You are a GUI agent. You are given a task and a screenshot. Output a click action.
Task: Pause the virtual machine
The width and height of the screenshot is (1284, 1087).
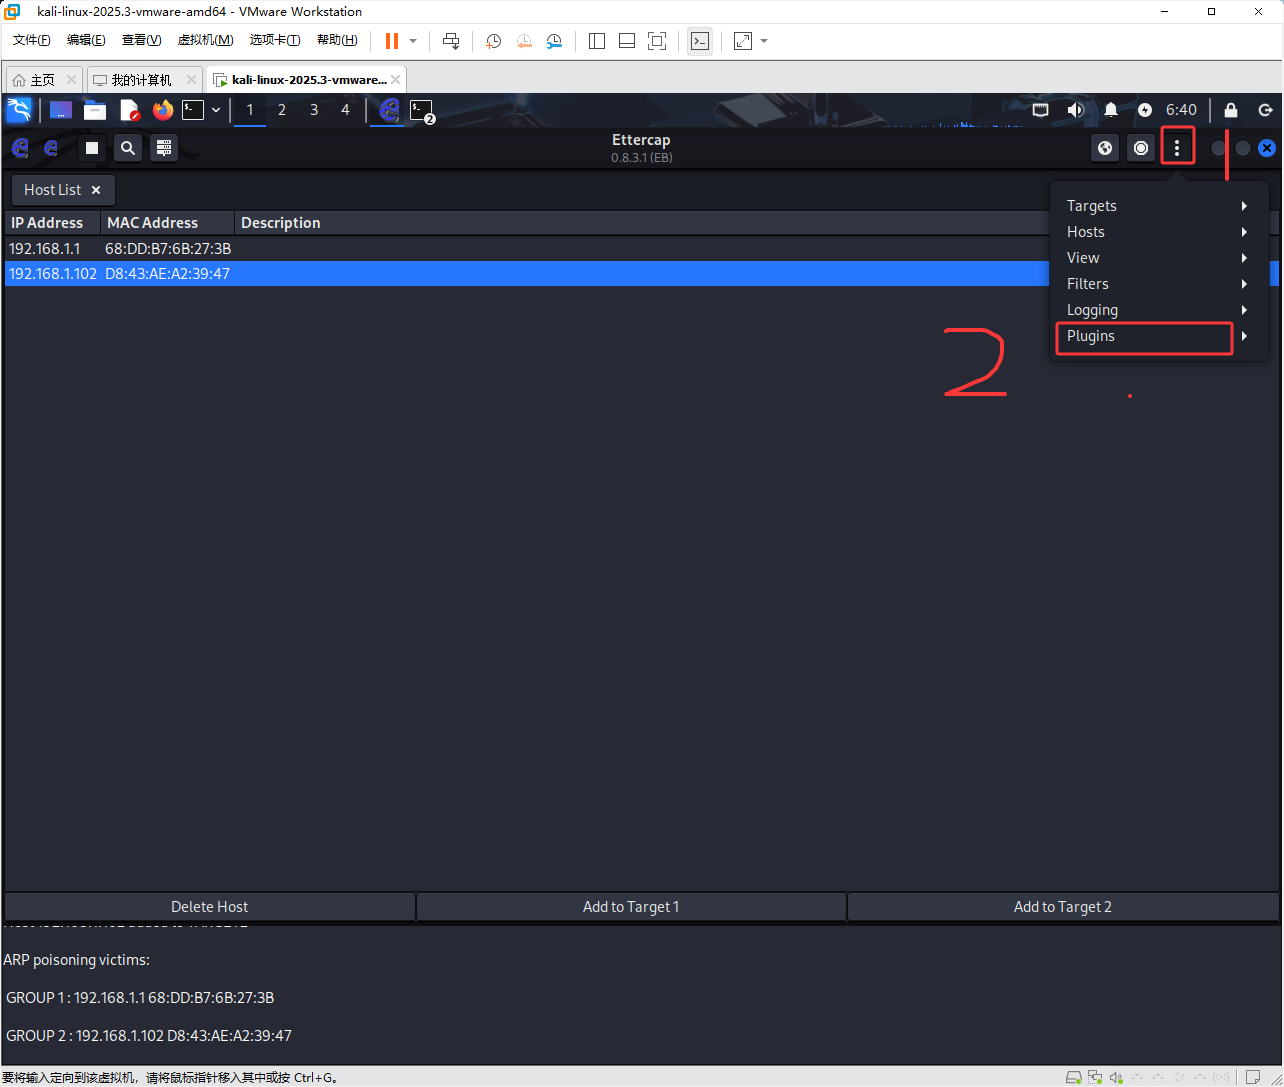click(392, 41)
